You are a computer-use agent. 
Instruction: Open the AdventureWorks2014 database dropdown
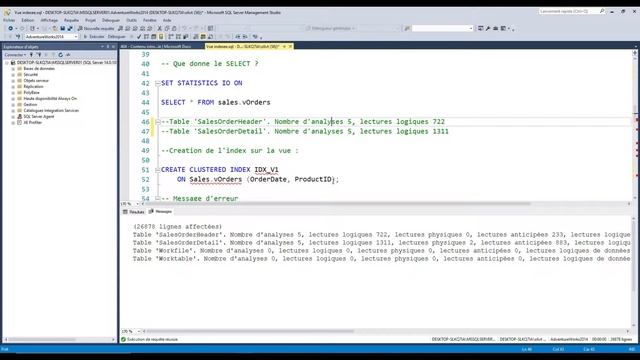(x=76, y=37)
